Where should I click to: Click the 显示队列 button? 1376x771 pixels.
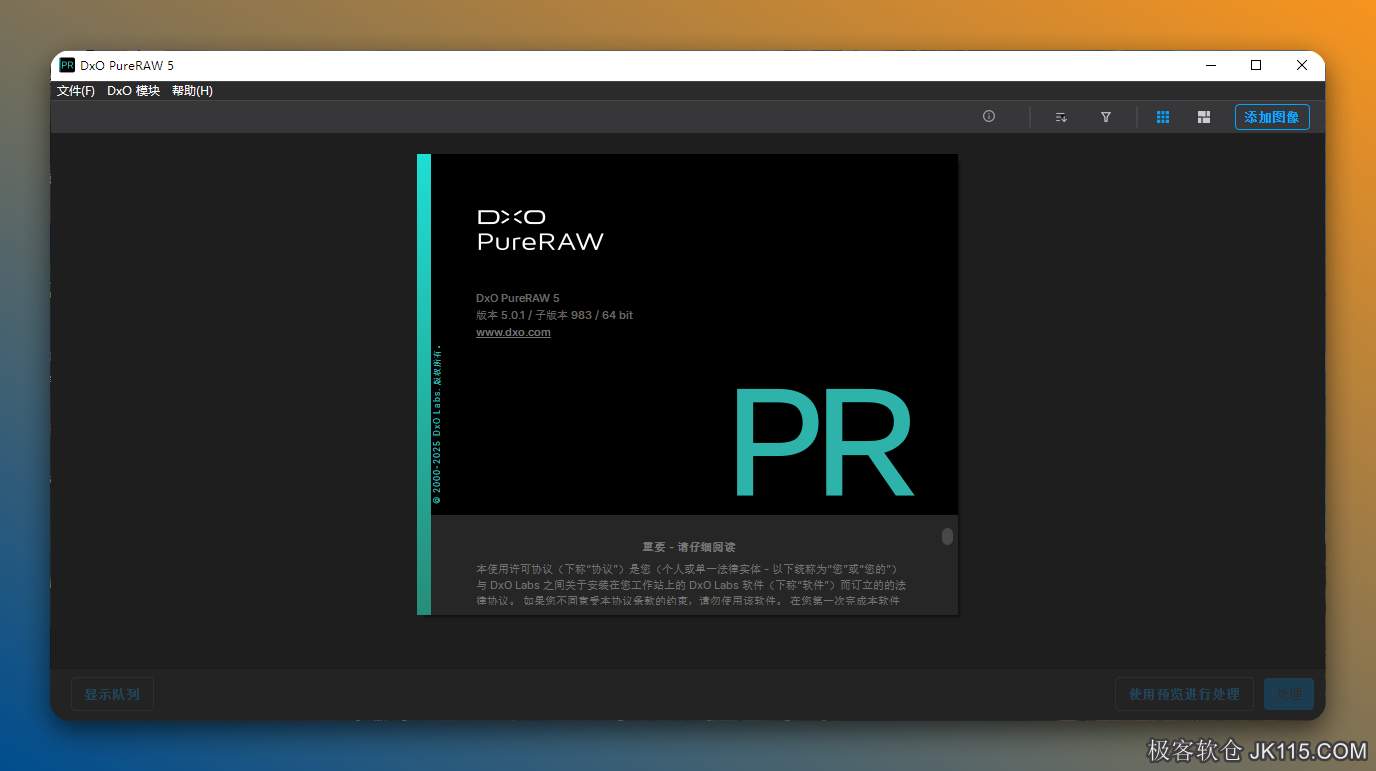pyautogui.click(x=112, y=694)
